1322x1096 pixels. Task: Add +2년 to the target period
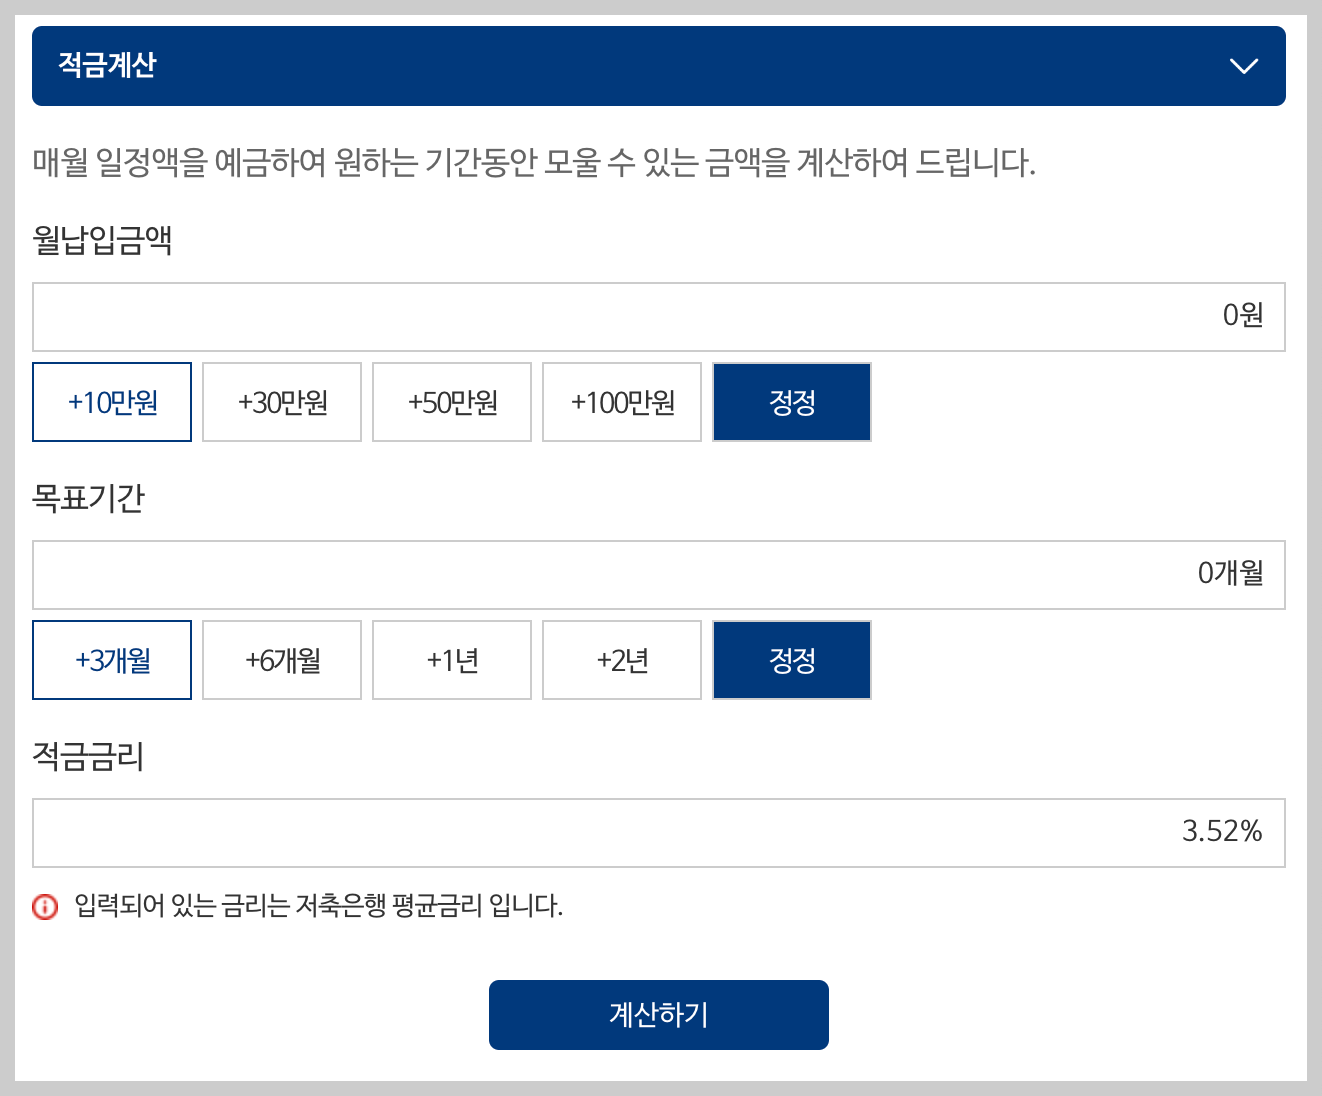point(621,660)
